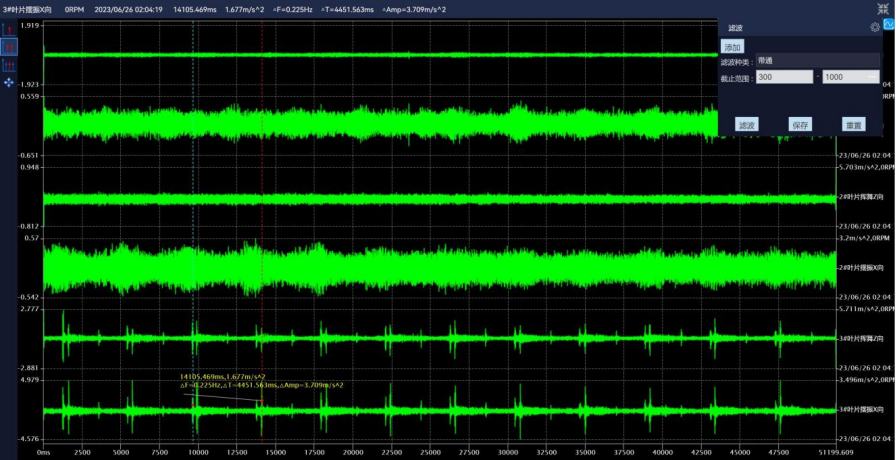Viewport: 896px width, 460px height.
Task: Select the single cursor tool icon
Action: (x=10, y=30)
